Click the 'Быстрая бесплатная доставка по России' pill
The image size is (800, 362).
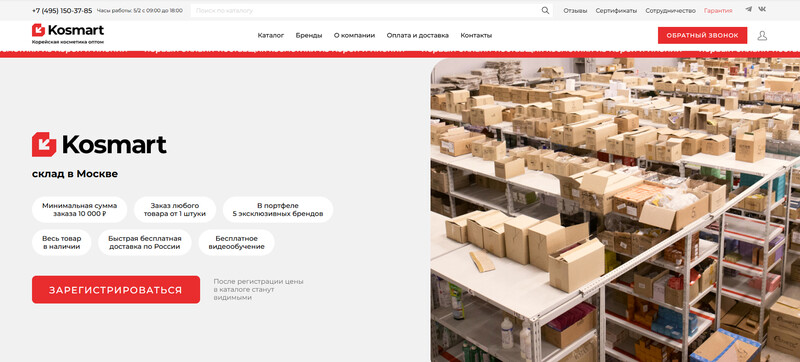click(144, 242)
